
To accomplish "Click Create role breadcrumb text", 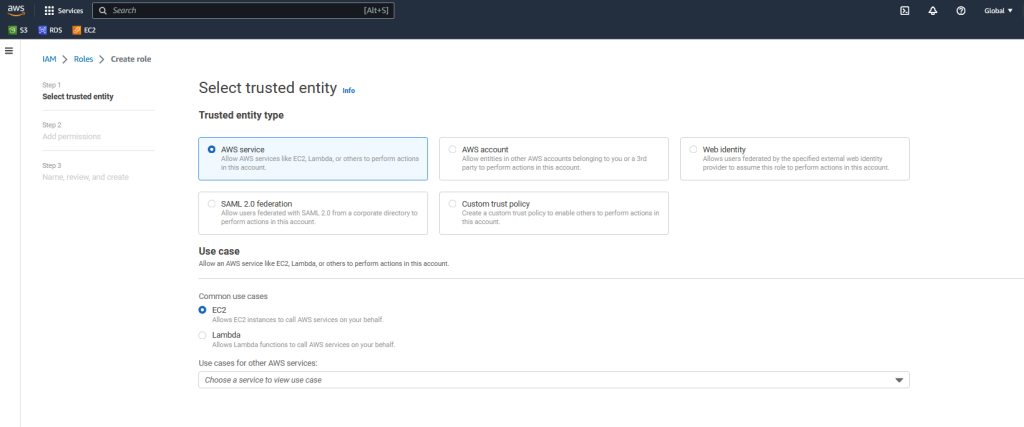I will 131,59.
